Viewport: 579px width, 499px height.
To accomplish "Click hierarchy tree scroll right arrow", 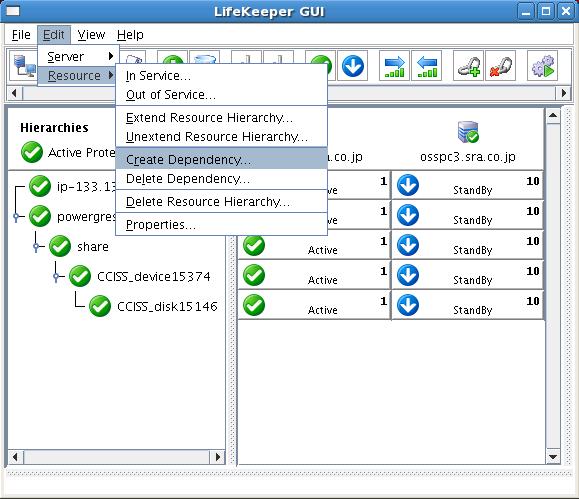I will (217, 457).
